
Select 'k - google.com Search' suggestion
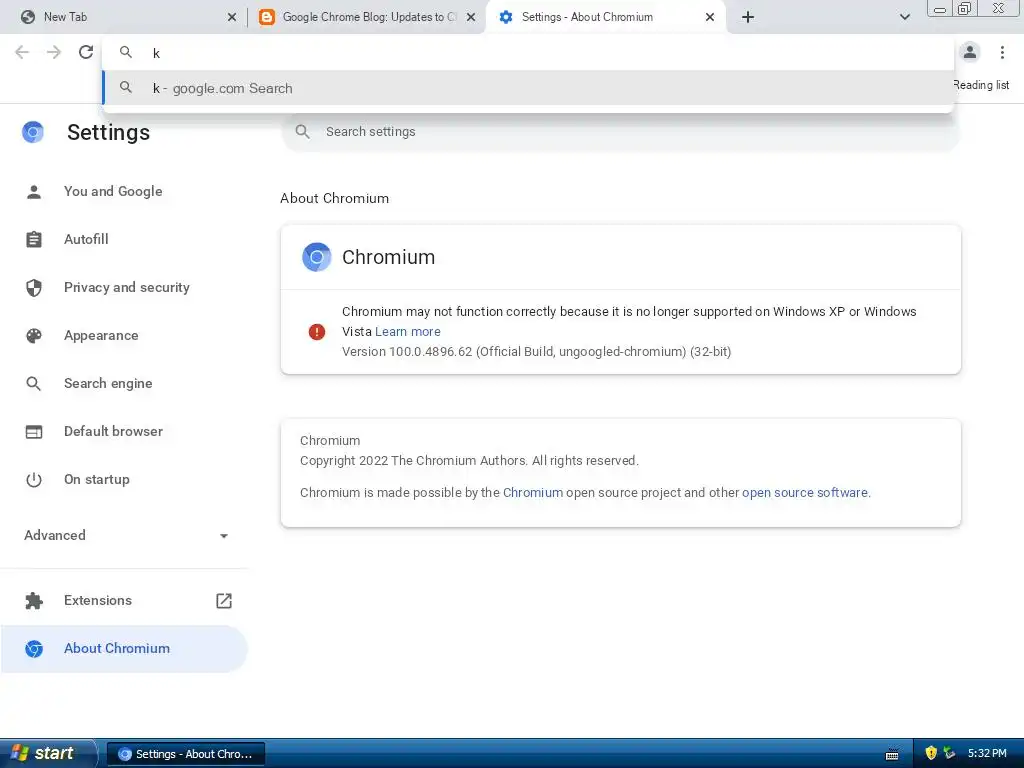(x=528, y=88)
